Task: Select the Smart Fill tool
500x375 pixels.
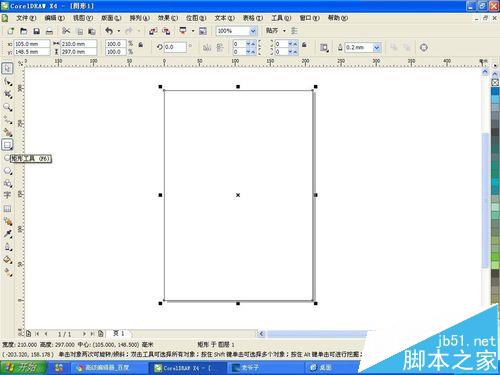Action: [x=8, y=133]
